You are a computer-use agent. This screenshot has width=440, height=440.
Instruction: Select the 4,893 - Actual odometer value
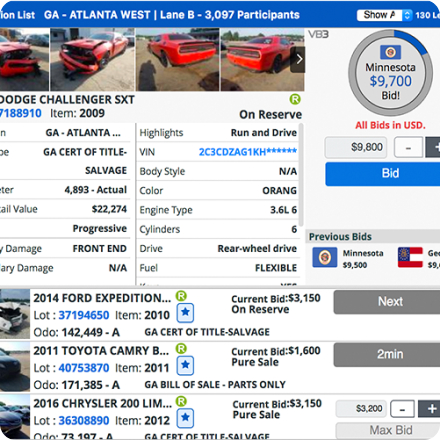tap(96, 190)
